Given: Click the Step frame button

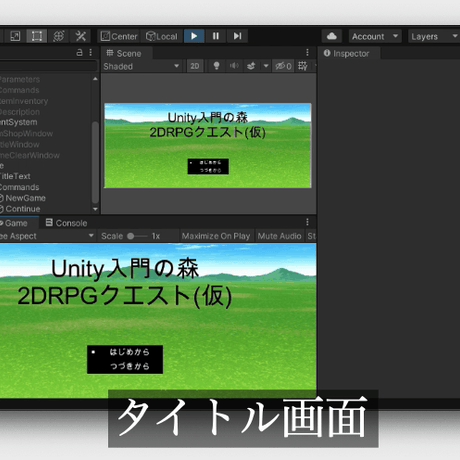Looking at the screenshot, I should (237, 36).
